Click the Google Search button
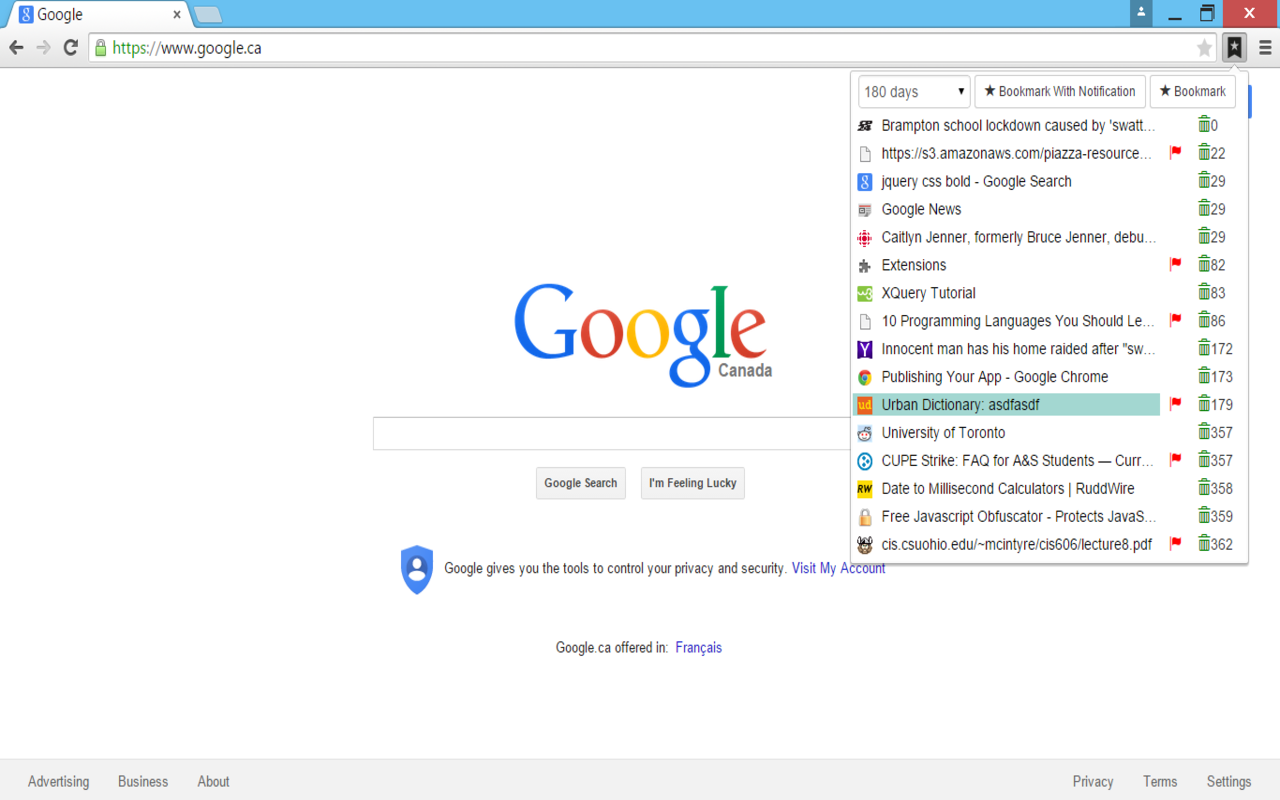 pos(581,483)
